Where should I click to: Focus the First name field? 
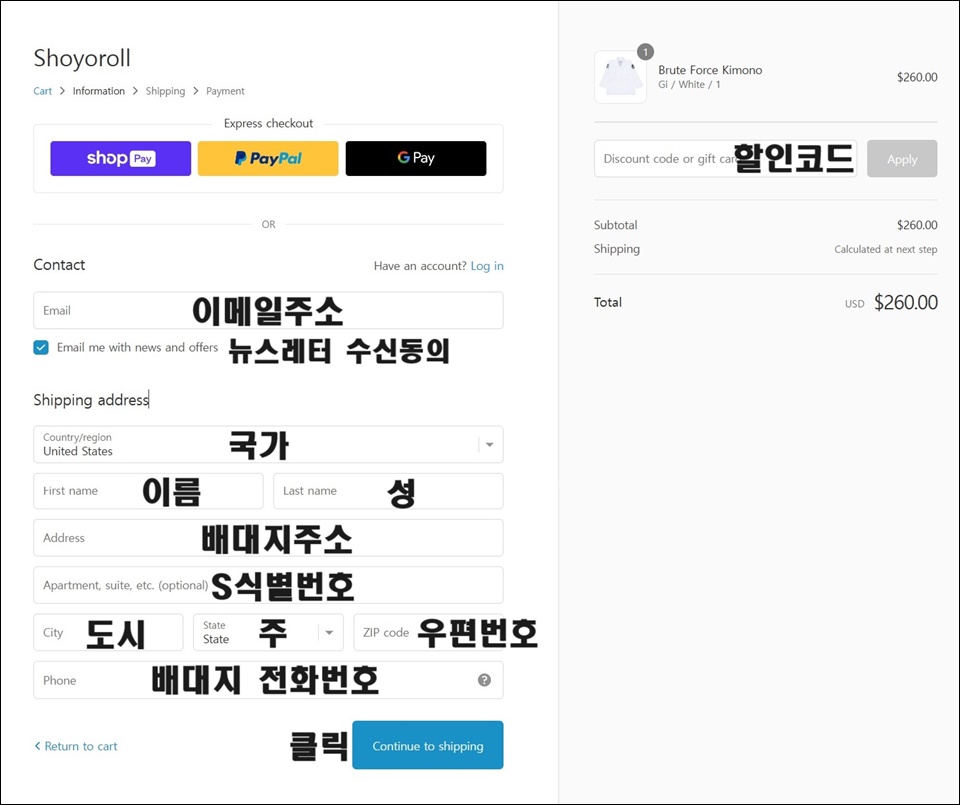coord(148,491)
